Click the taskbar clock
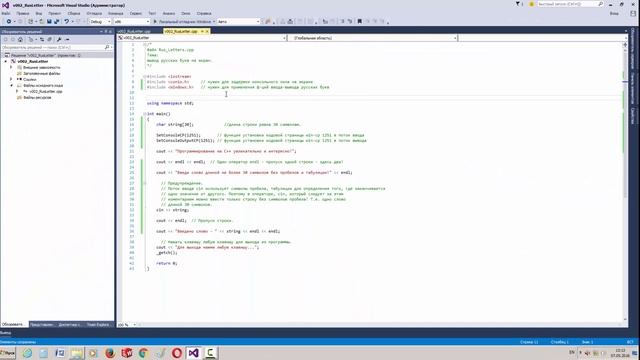Viewport: 640px width, 360px height. (x=620, y=353)
